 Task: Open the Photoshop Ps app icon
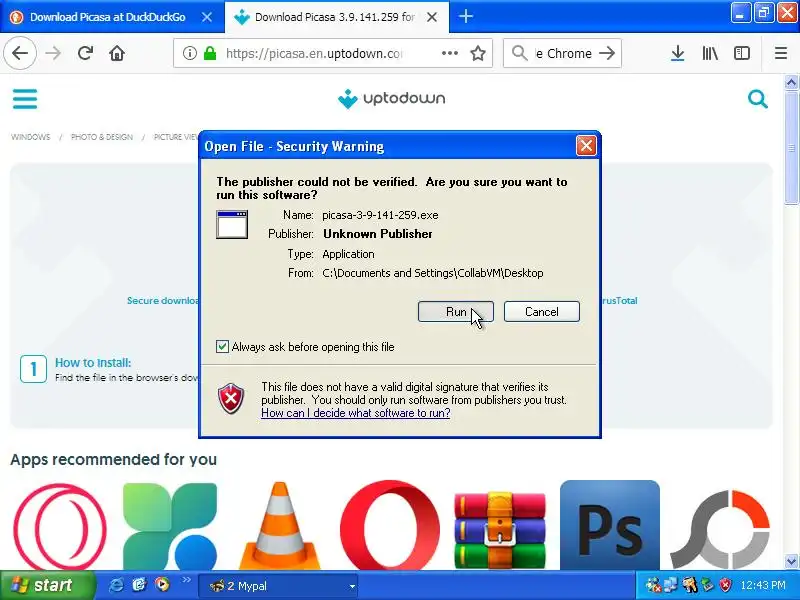point(610,525)
